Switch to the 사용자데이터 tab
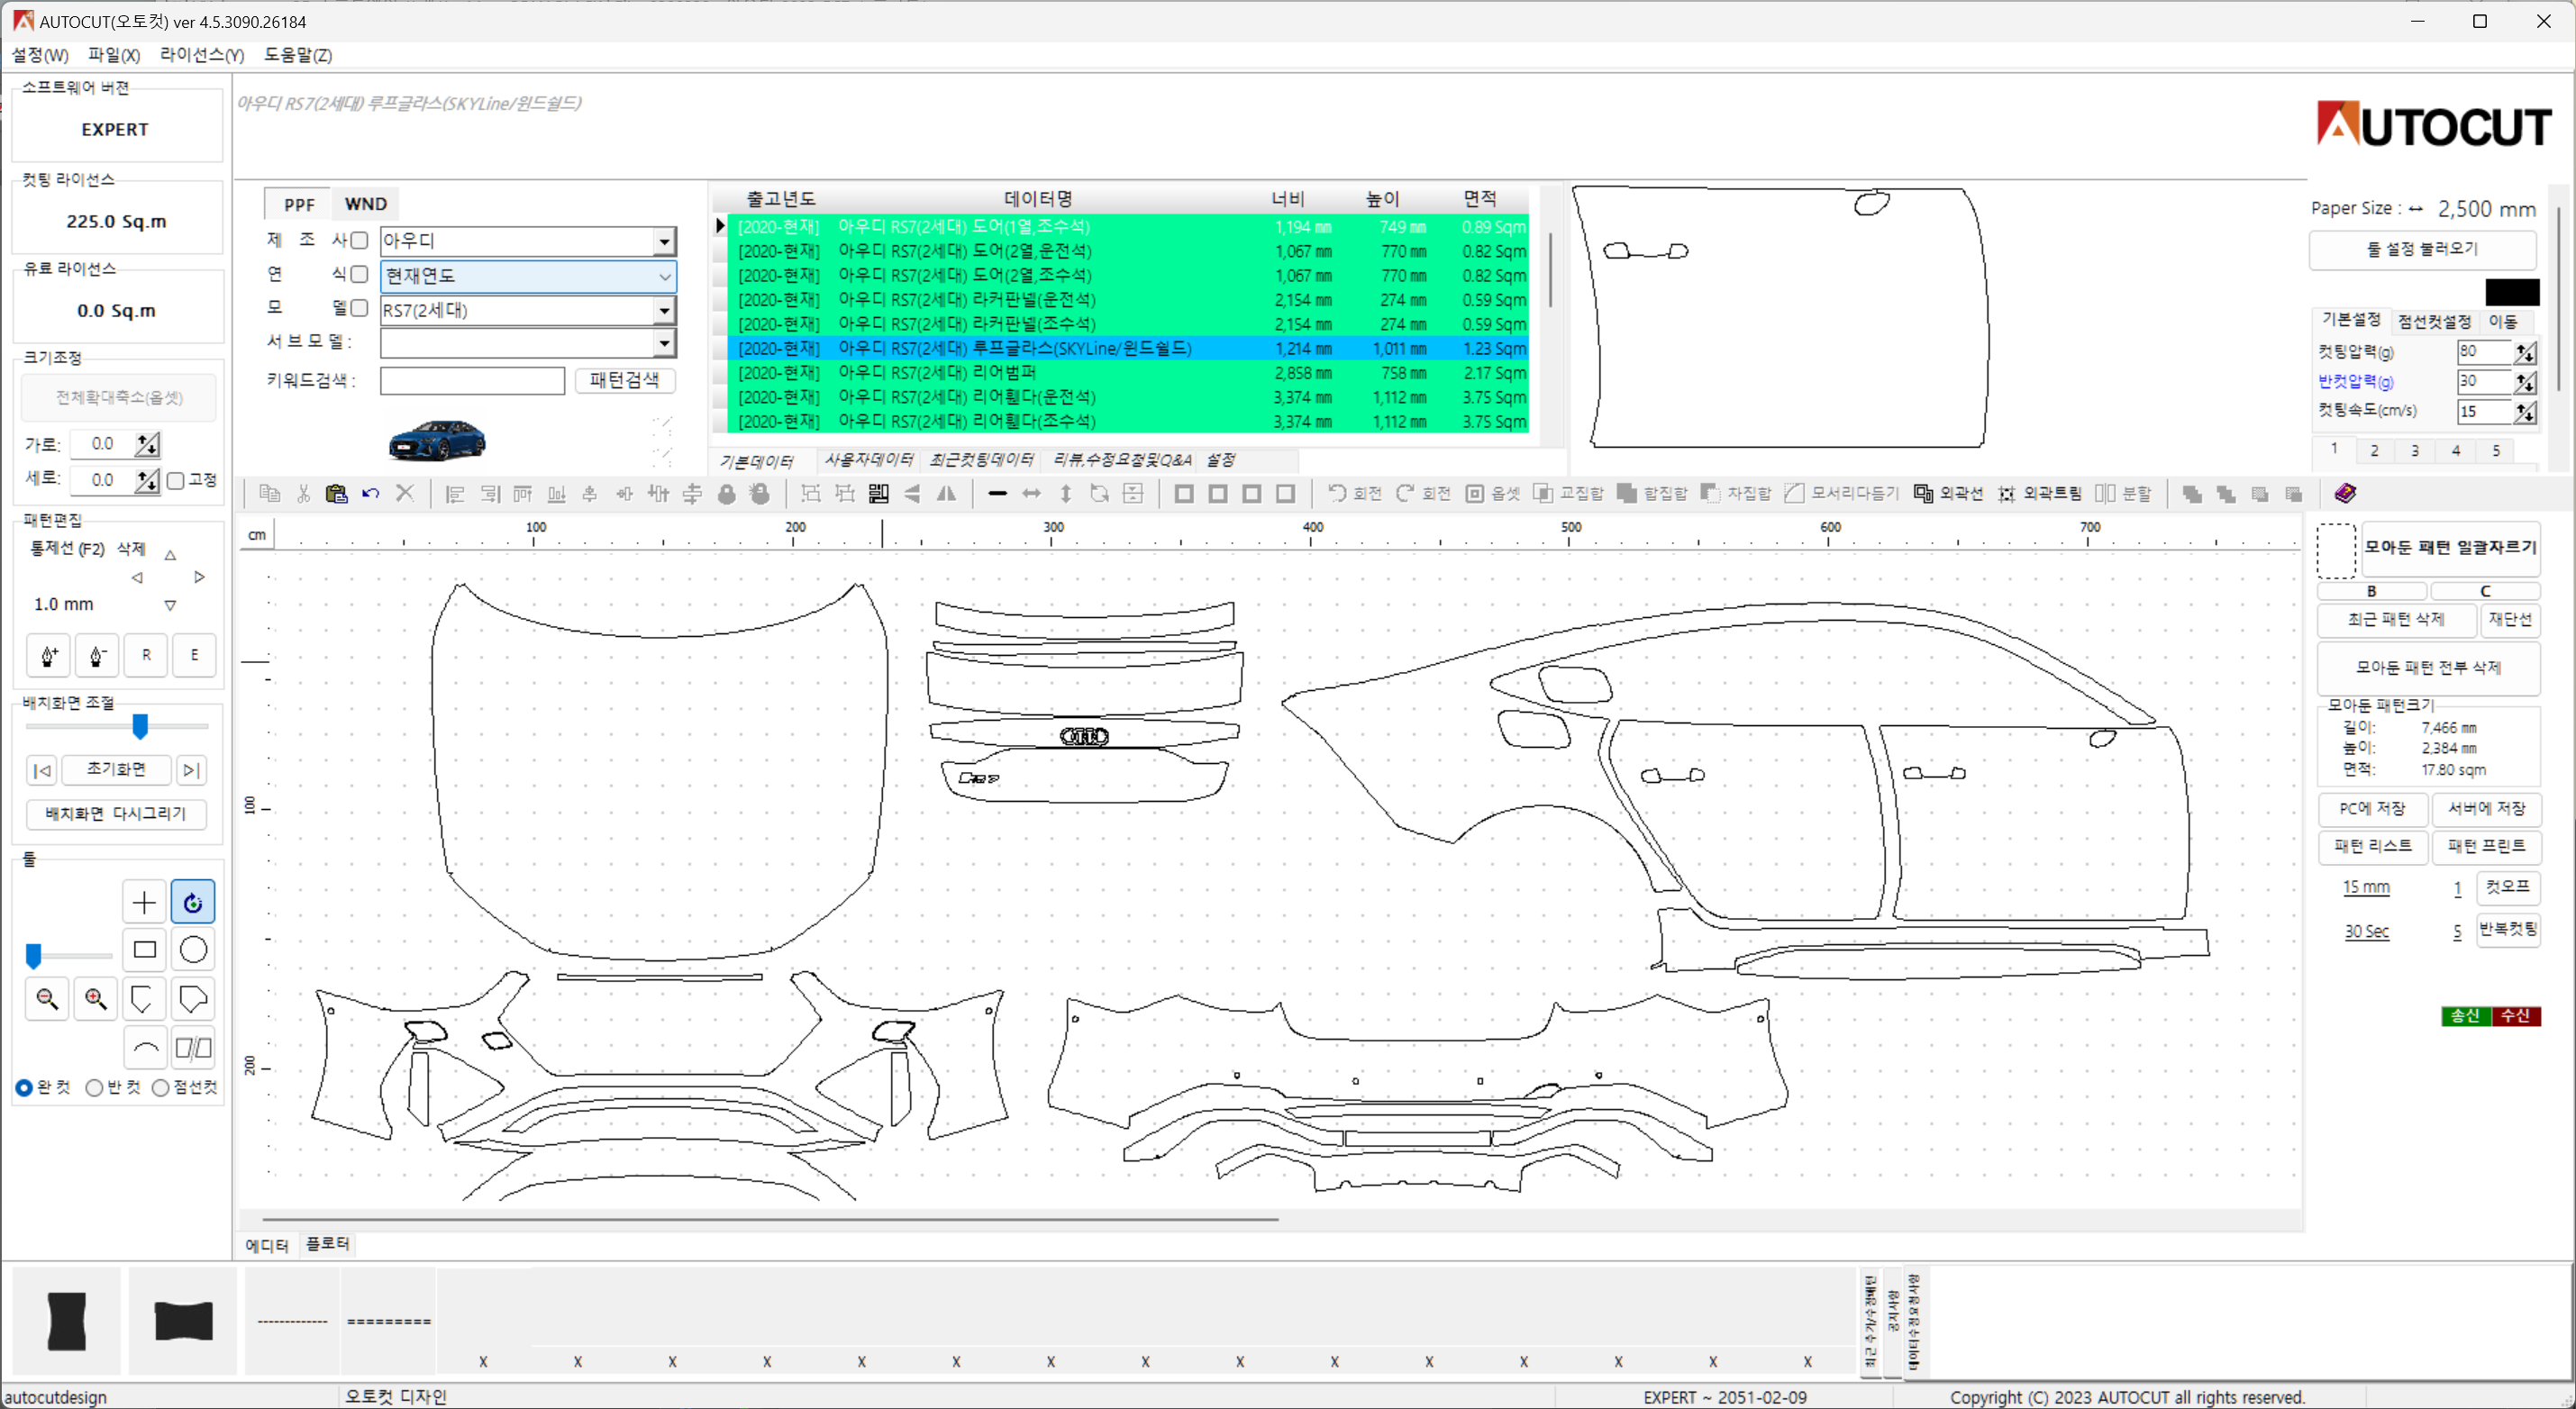Viewport: 2576px width, 1409px height. coord(868,460)
